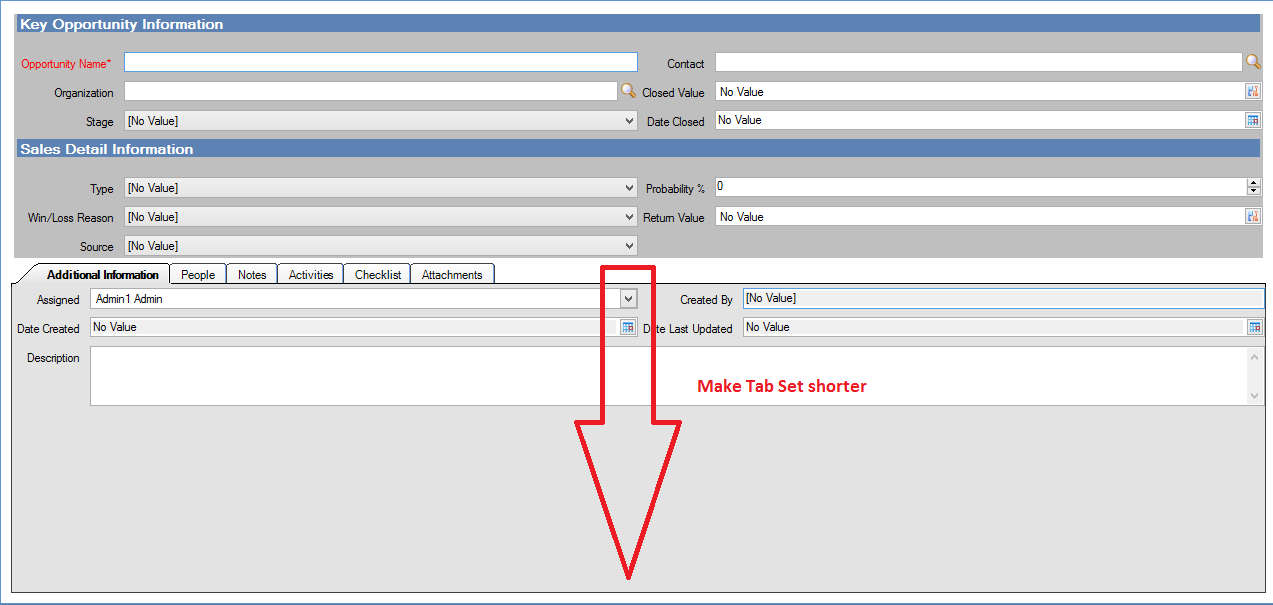
Task: Switch to the Notes tab
Action: click(x=252, y=275)
